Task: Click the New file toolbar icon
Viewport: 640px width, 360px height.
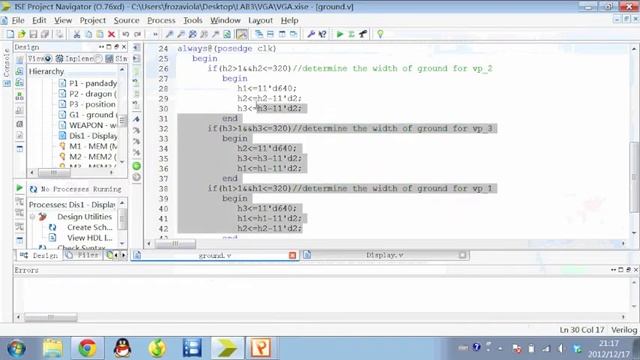Action: pyautogui.click(x=10, y=34)
